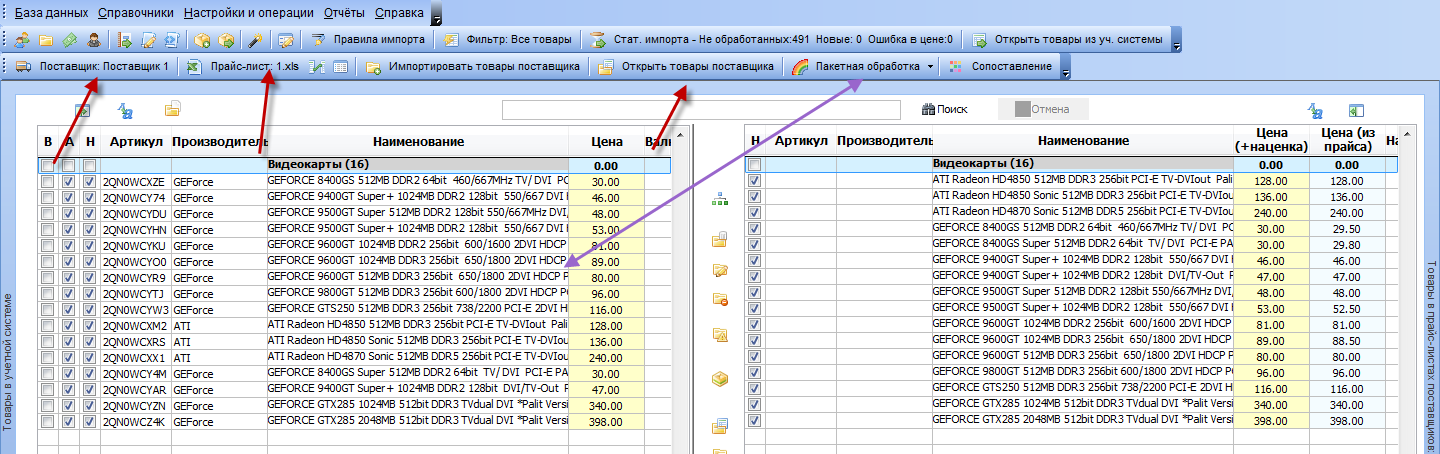Toggle the А checkbox for 2QN0WCZ4K row

(x=68, y=422)
